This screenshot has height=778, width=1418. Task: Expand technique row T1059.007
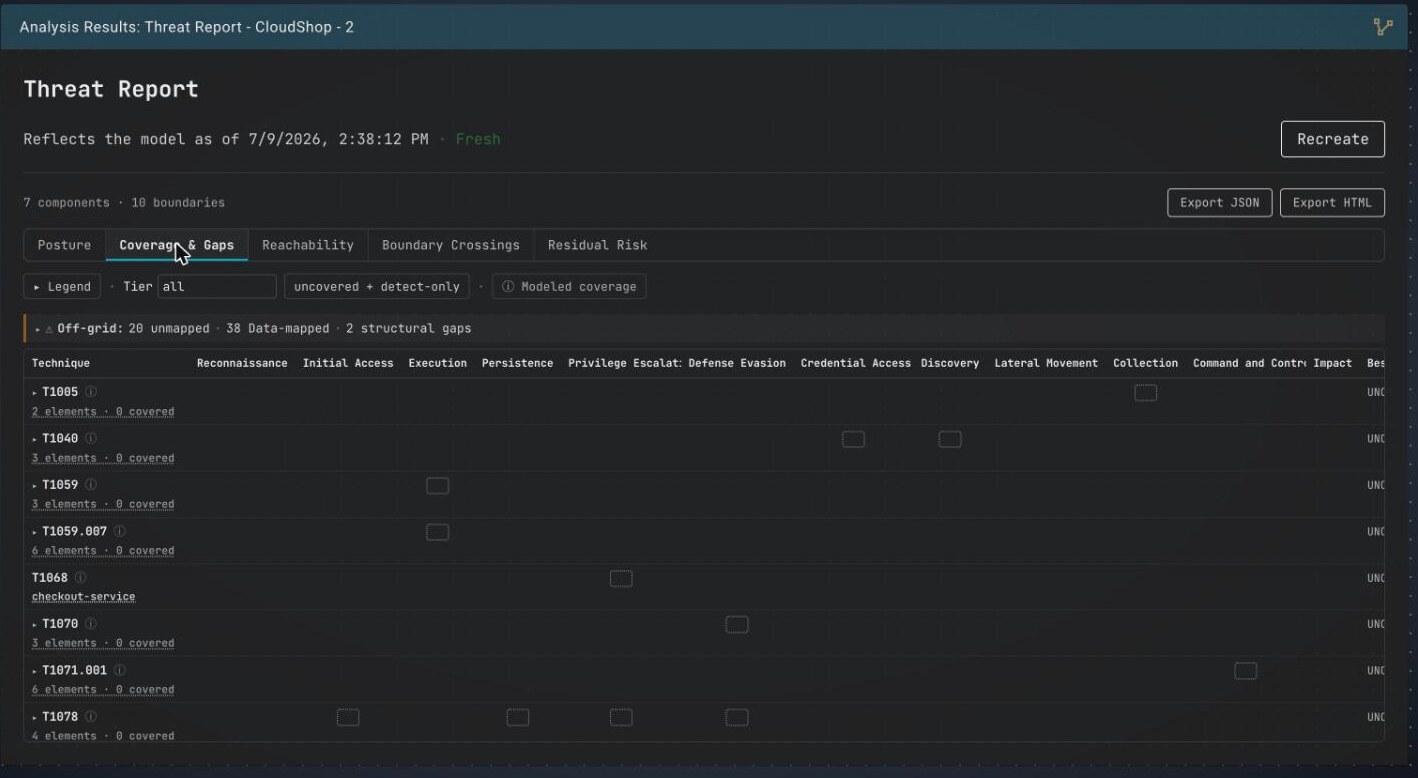pyautogui.click(x=35, y=532)
